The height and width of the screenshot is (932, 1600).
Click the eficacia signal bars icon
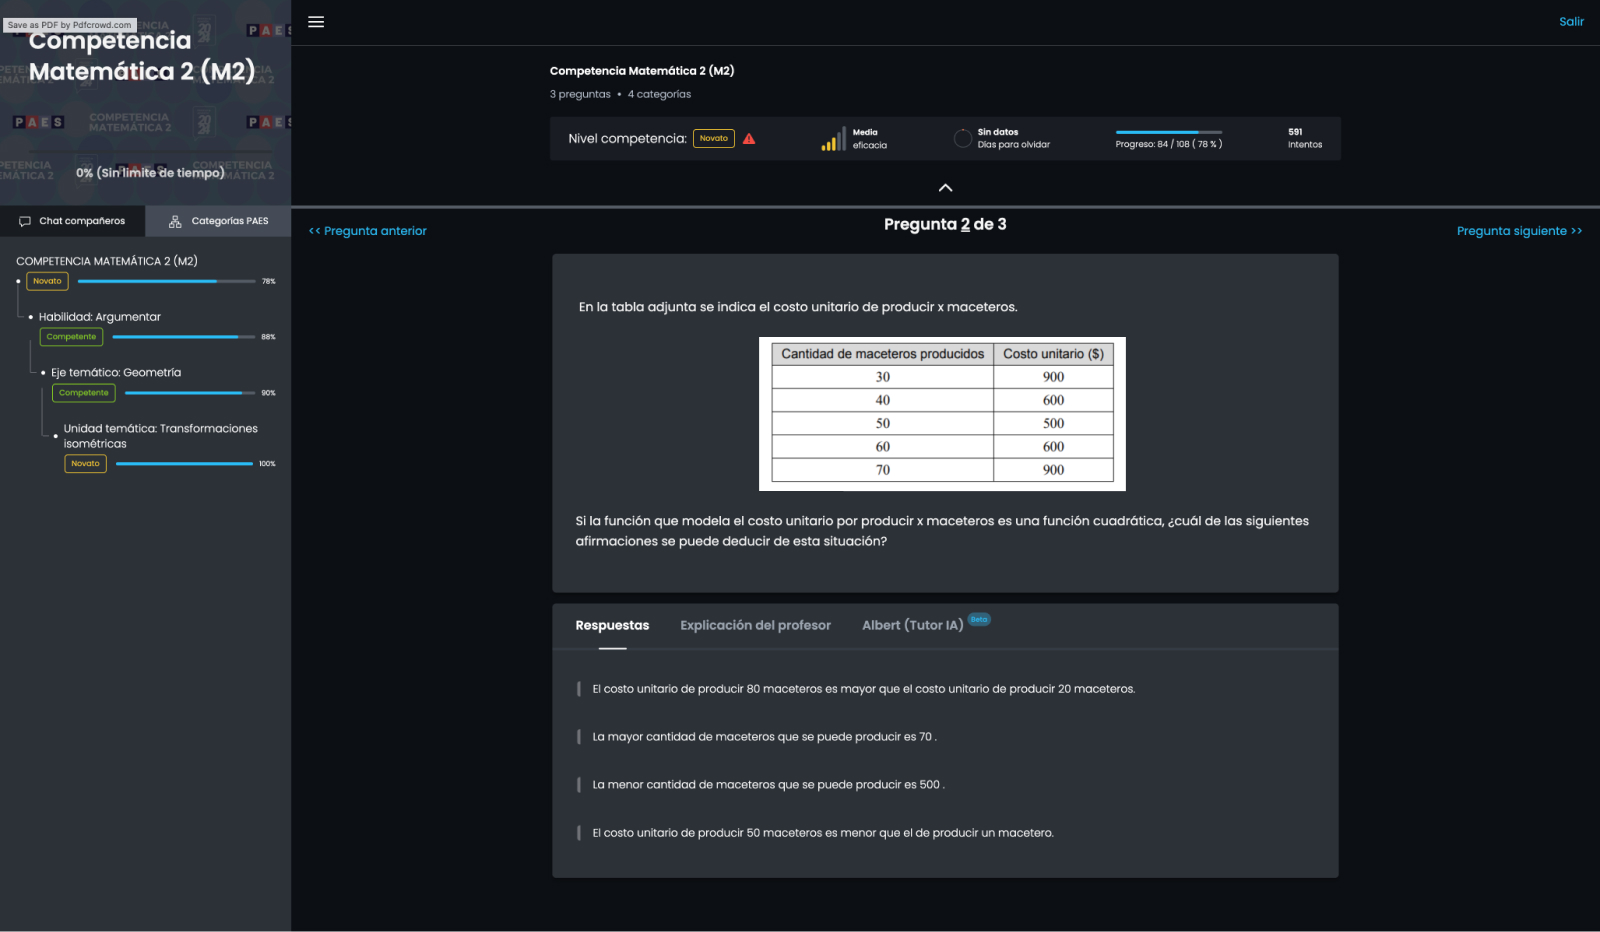click(832, 140)
